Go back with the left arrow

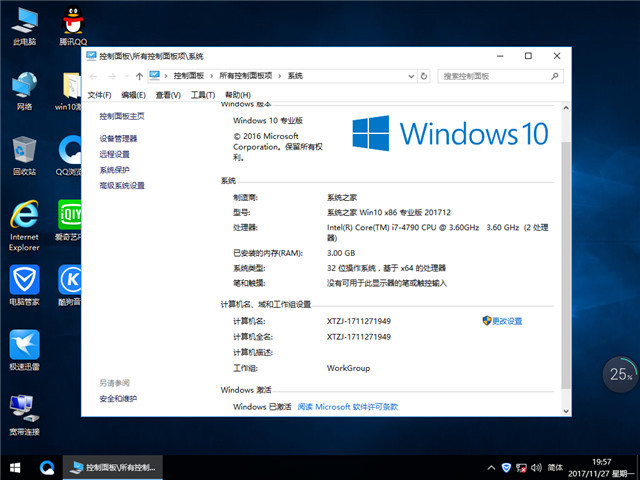[93, 76]
